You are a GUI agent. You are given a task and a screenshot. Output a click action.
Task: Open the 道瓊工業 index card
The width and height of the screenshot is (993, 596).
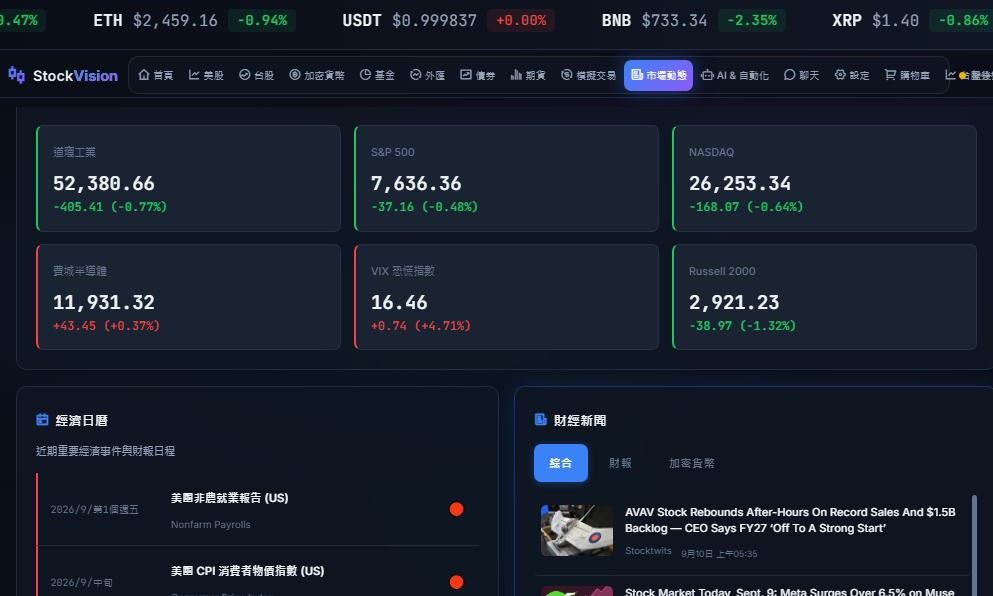pyautogui.click(x=189, y=178)
